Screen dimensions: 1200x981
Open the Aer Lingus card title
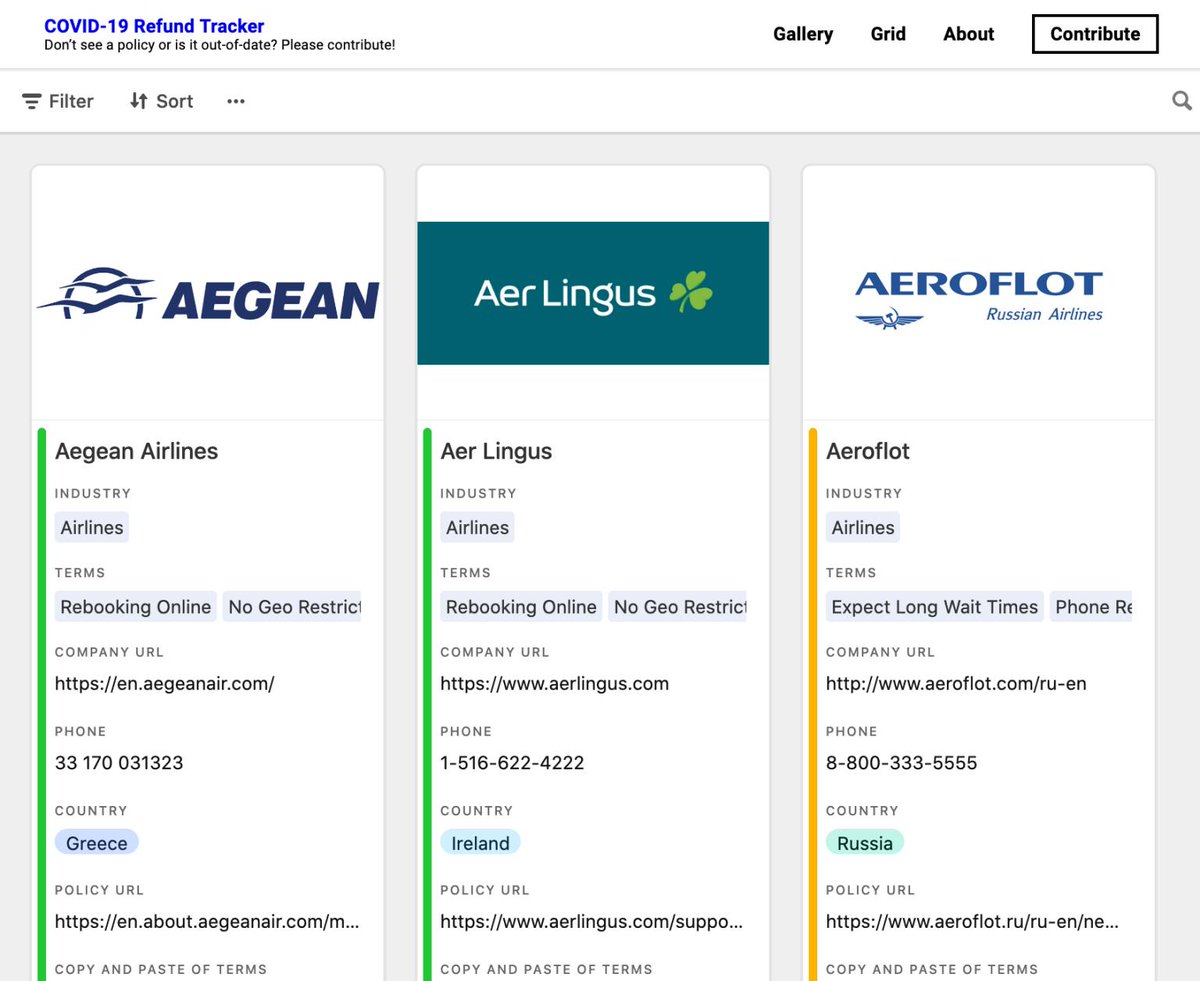tap(496, 451)
